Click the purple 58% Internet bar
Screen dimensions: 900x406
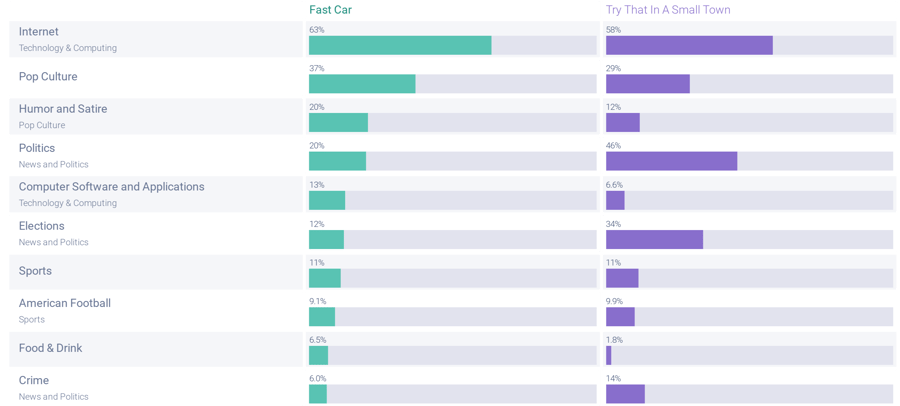(x=689, y=46)
